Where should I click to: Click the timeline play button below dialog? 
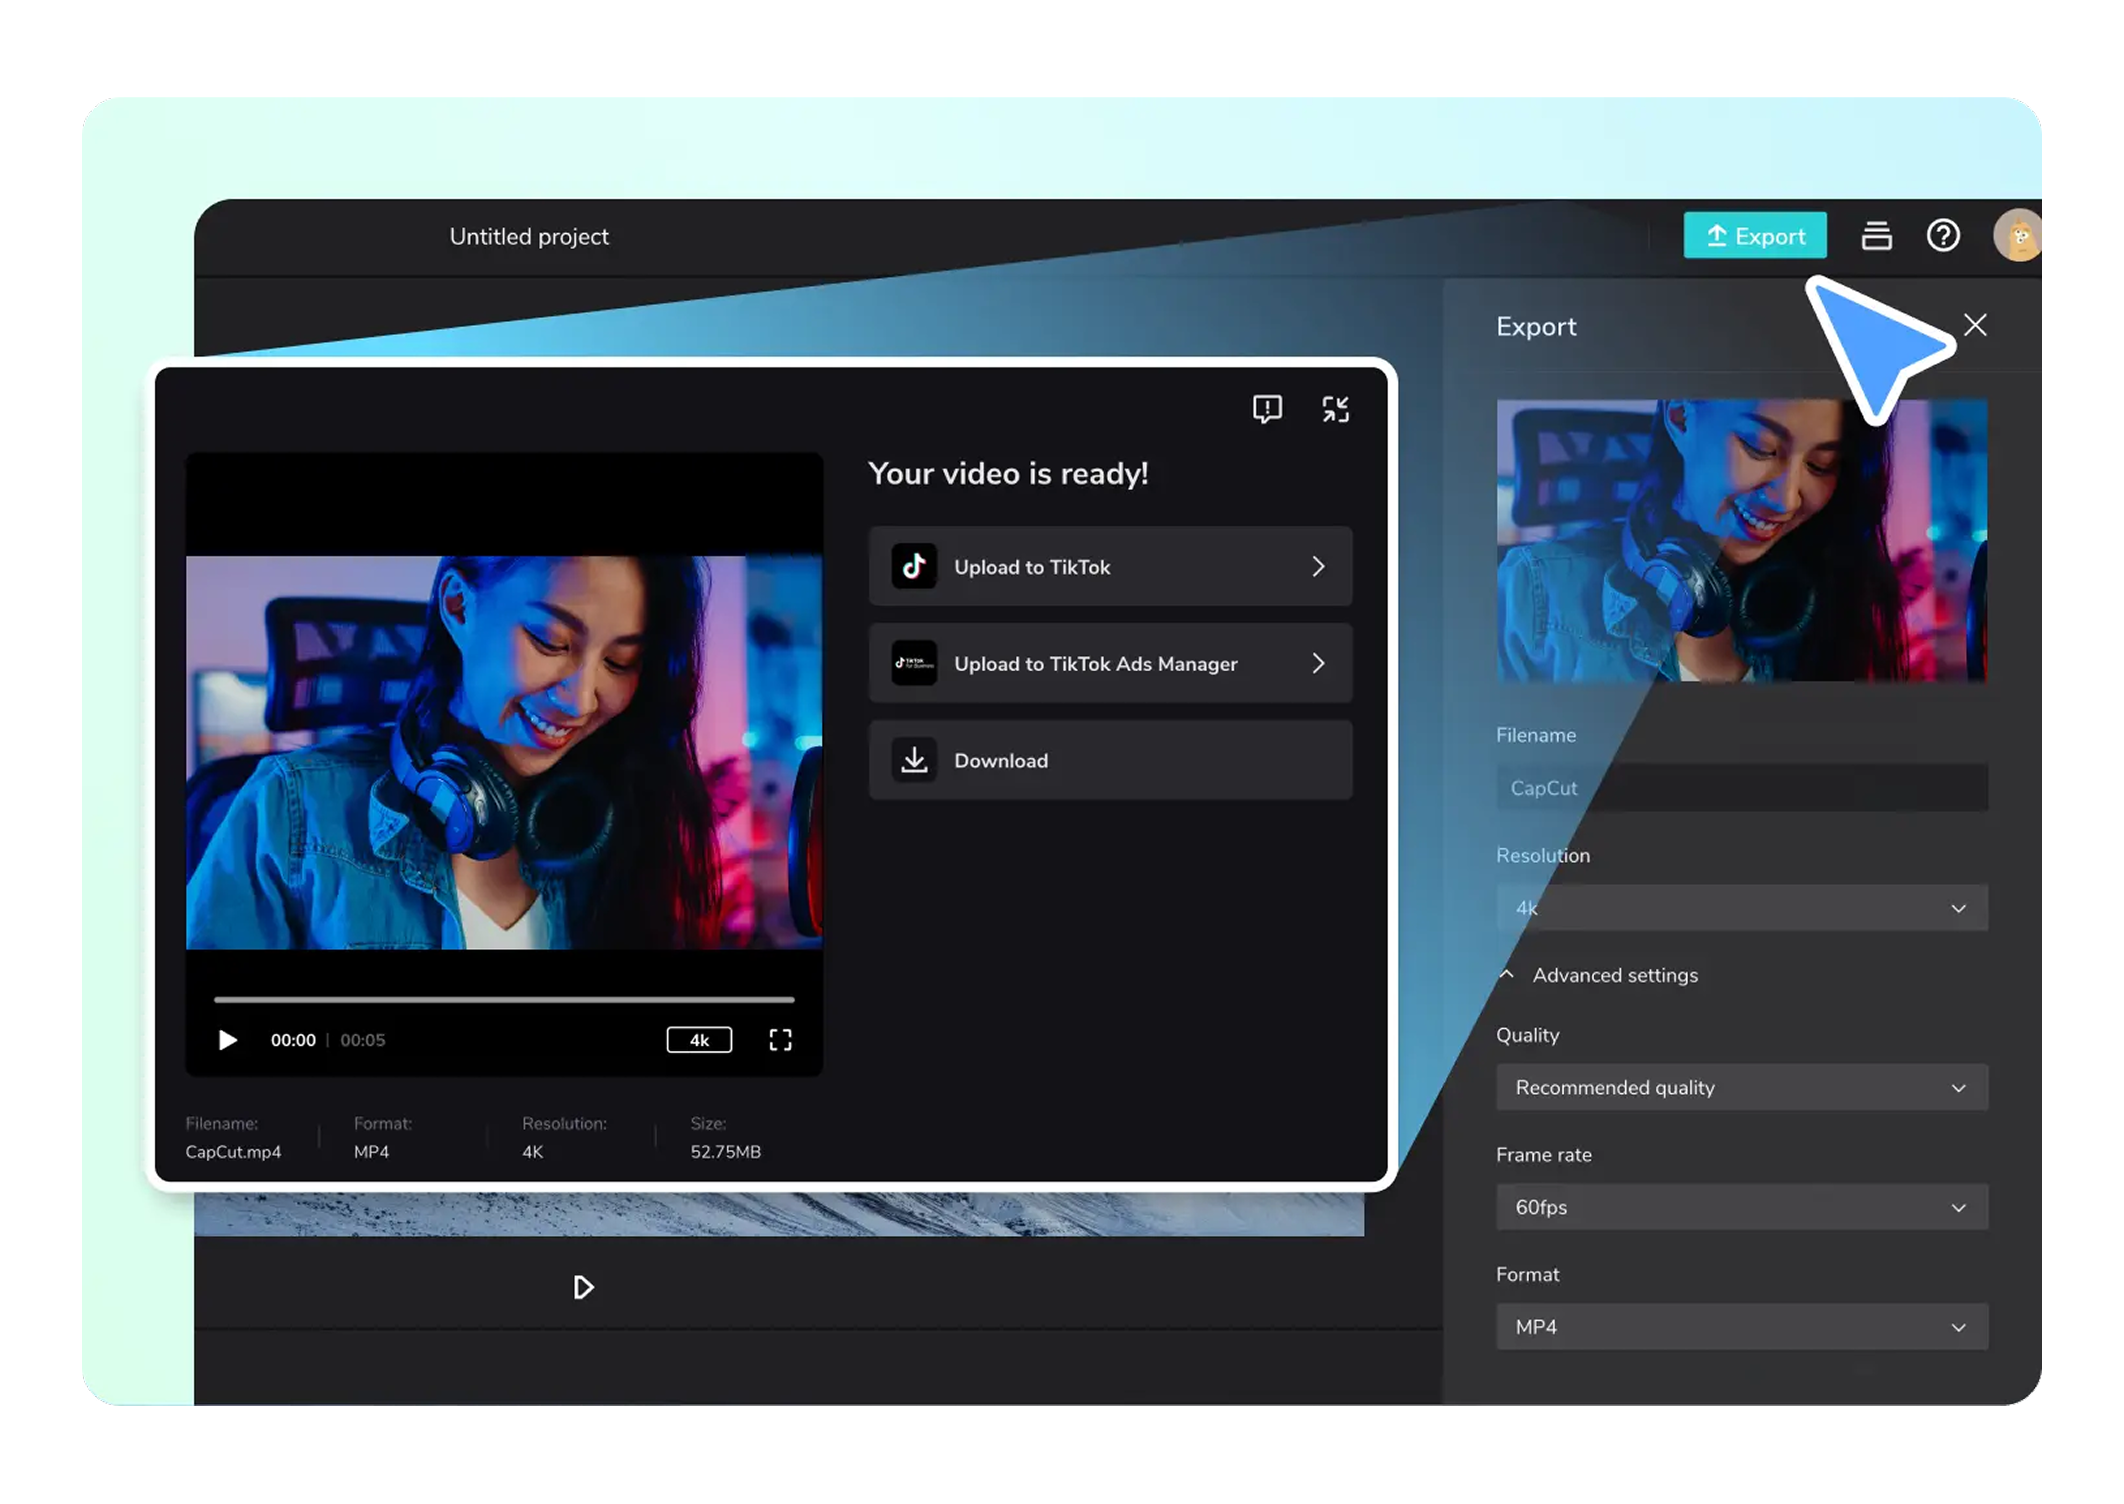[583, 1287]
